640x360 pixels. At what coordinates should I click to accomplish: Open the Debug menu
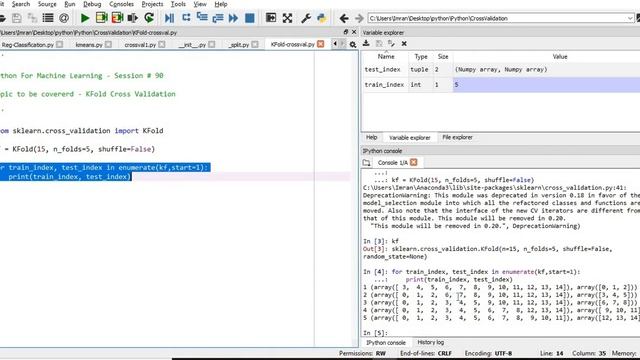[92, 4]
